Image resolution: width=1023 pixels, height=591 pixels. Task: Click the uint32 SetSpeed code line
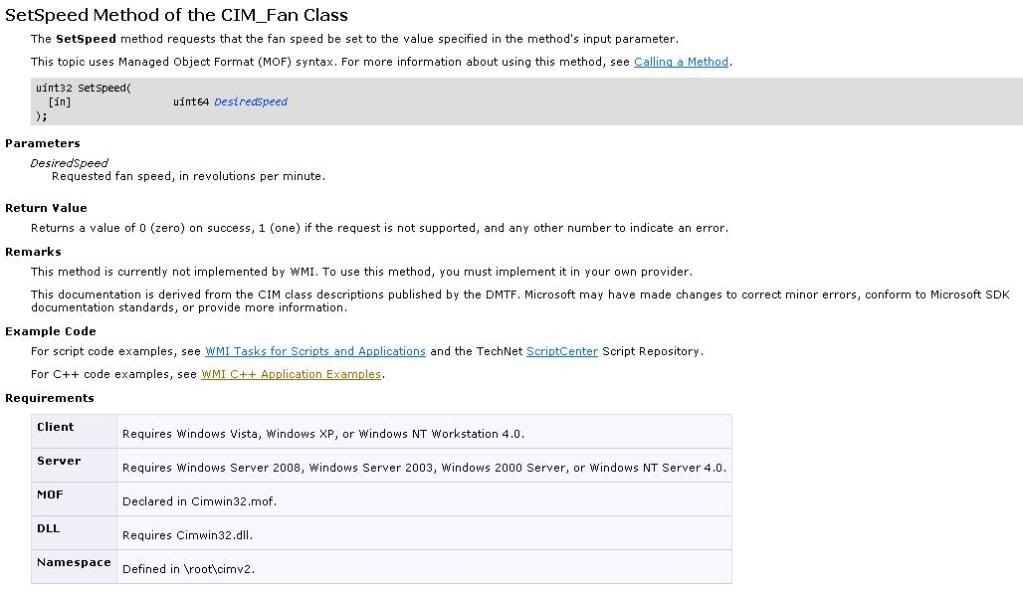point(84,88)
